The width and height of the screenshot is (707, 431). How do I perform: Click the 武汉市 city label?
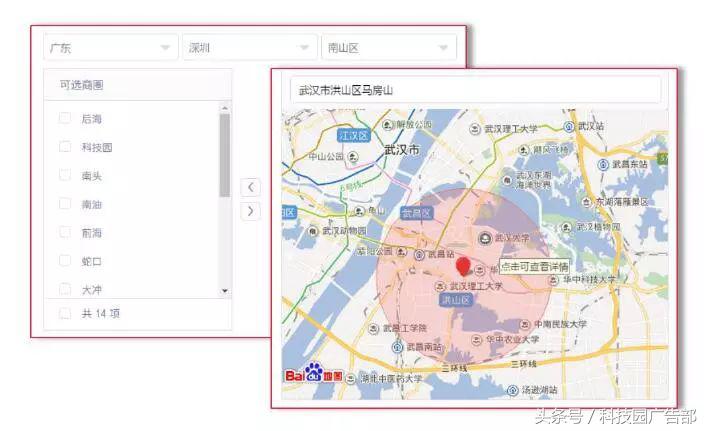pos(402,149)
